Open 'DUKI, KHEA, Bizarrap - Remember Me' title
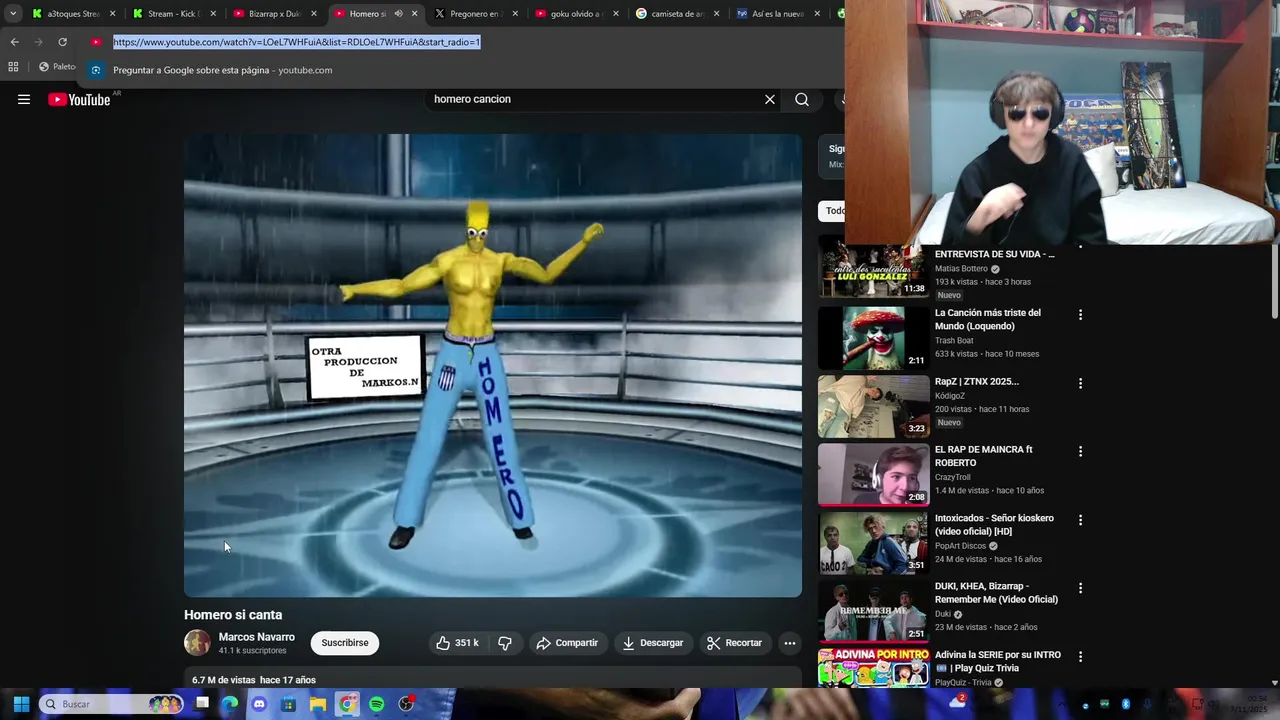This screenshot has height=720, width=1280. [x=996, y=593]
